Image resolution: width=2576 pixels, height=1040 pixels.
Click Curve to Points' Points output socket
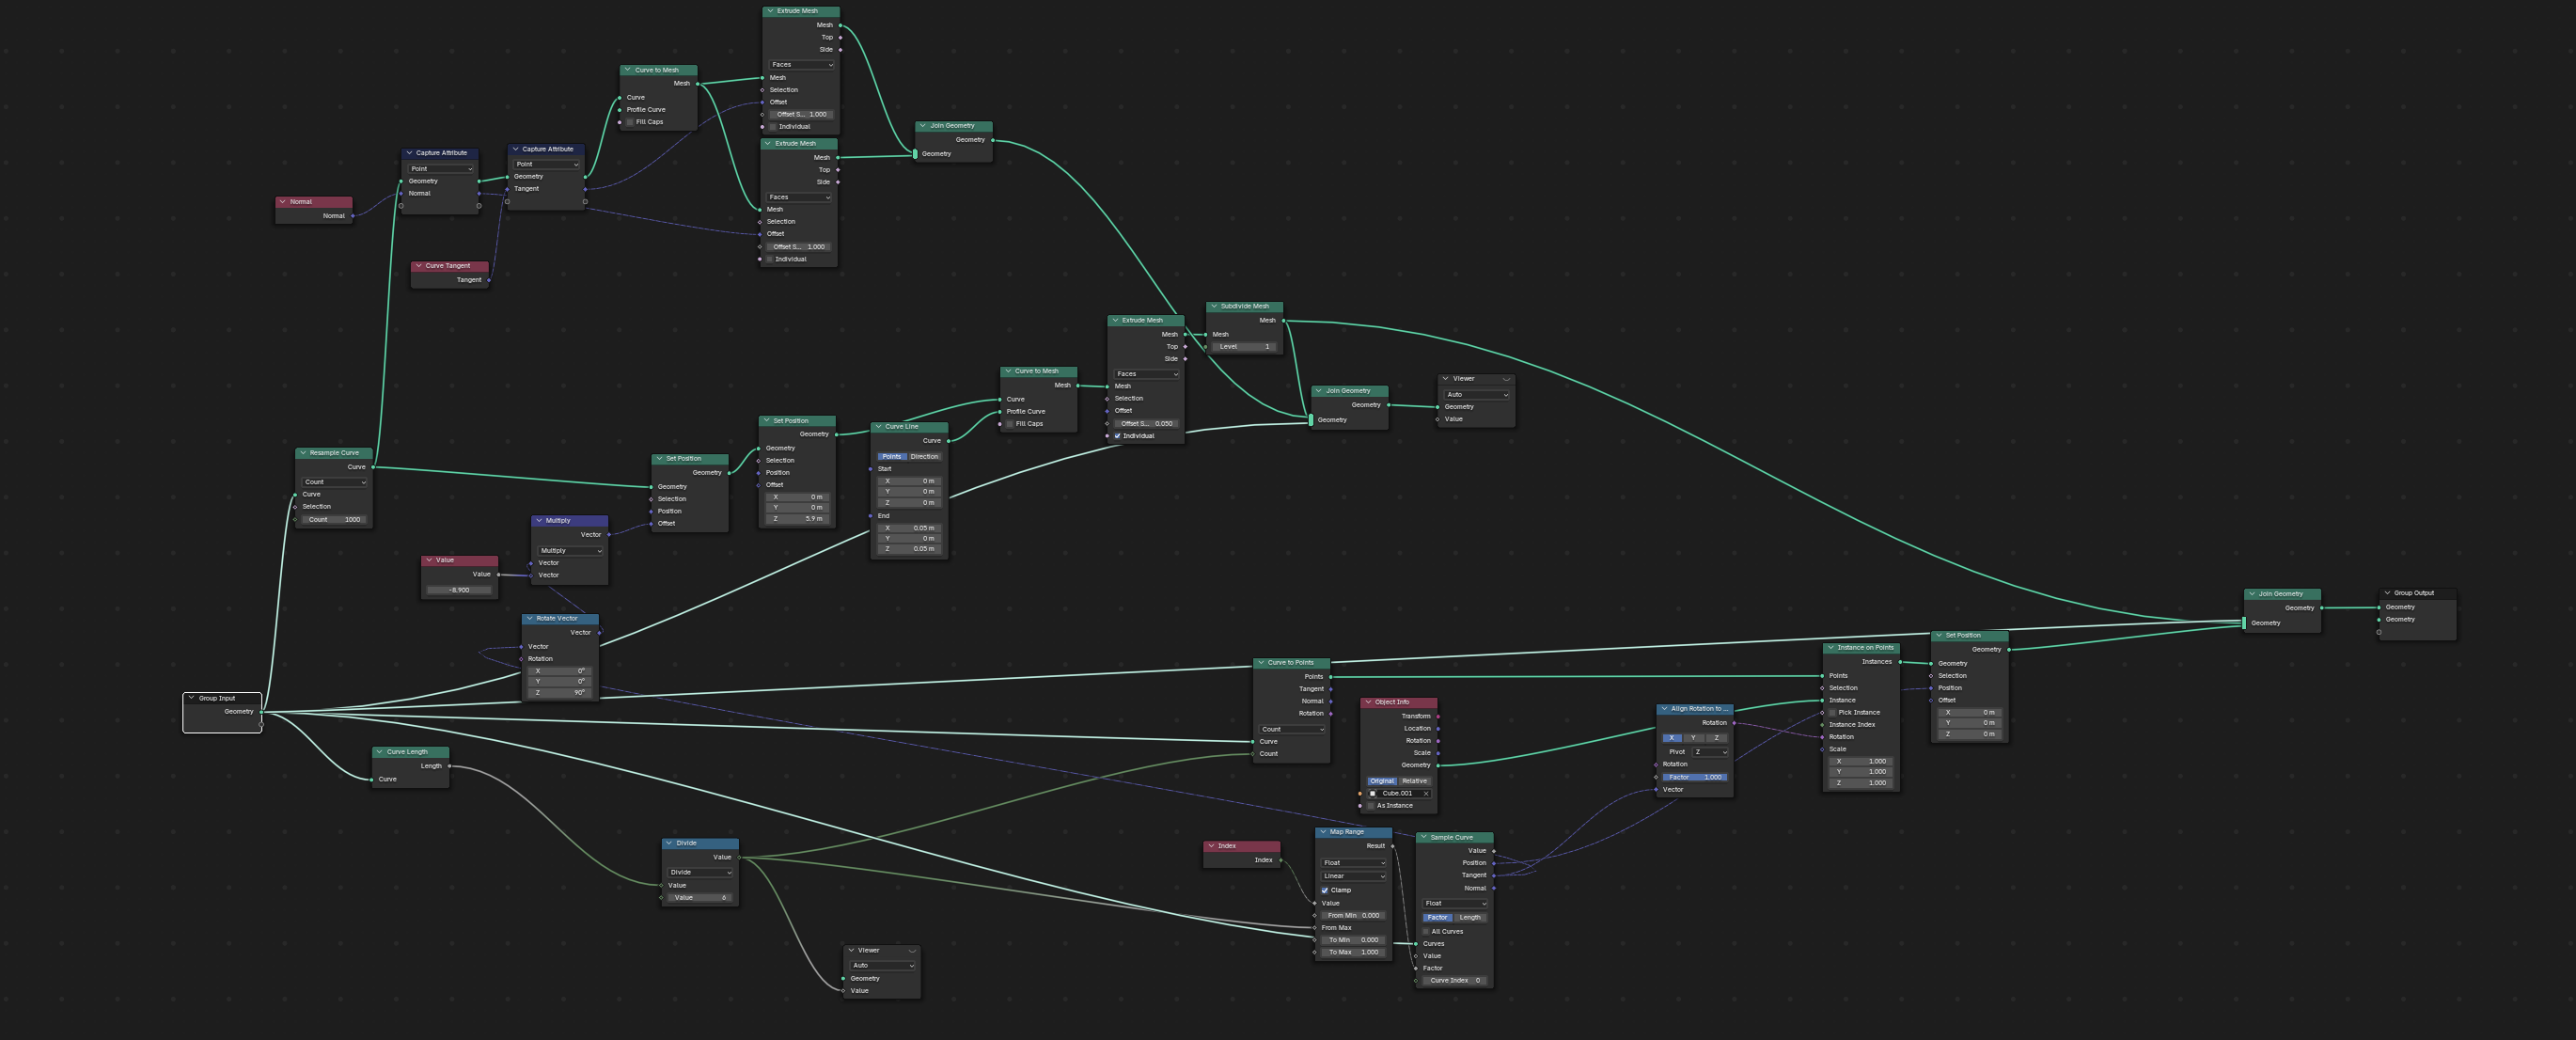pyautogui.click(x=1331, y=677)
